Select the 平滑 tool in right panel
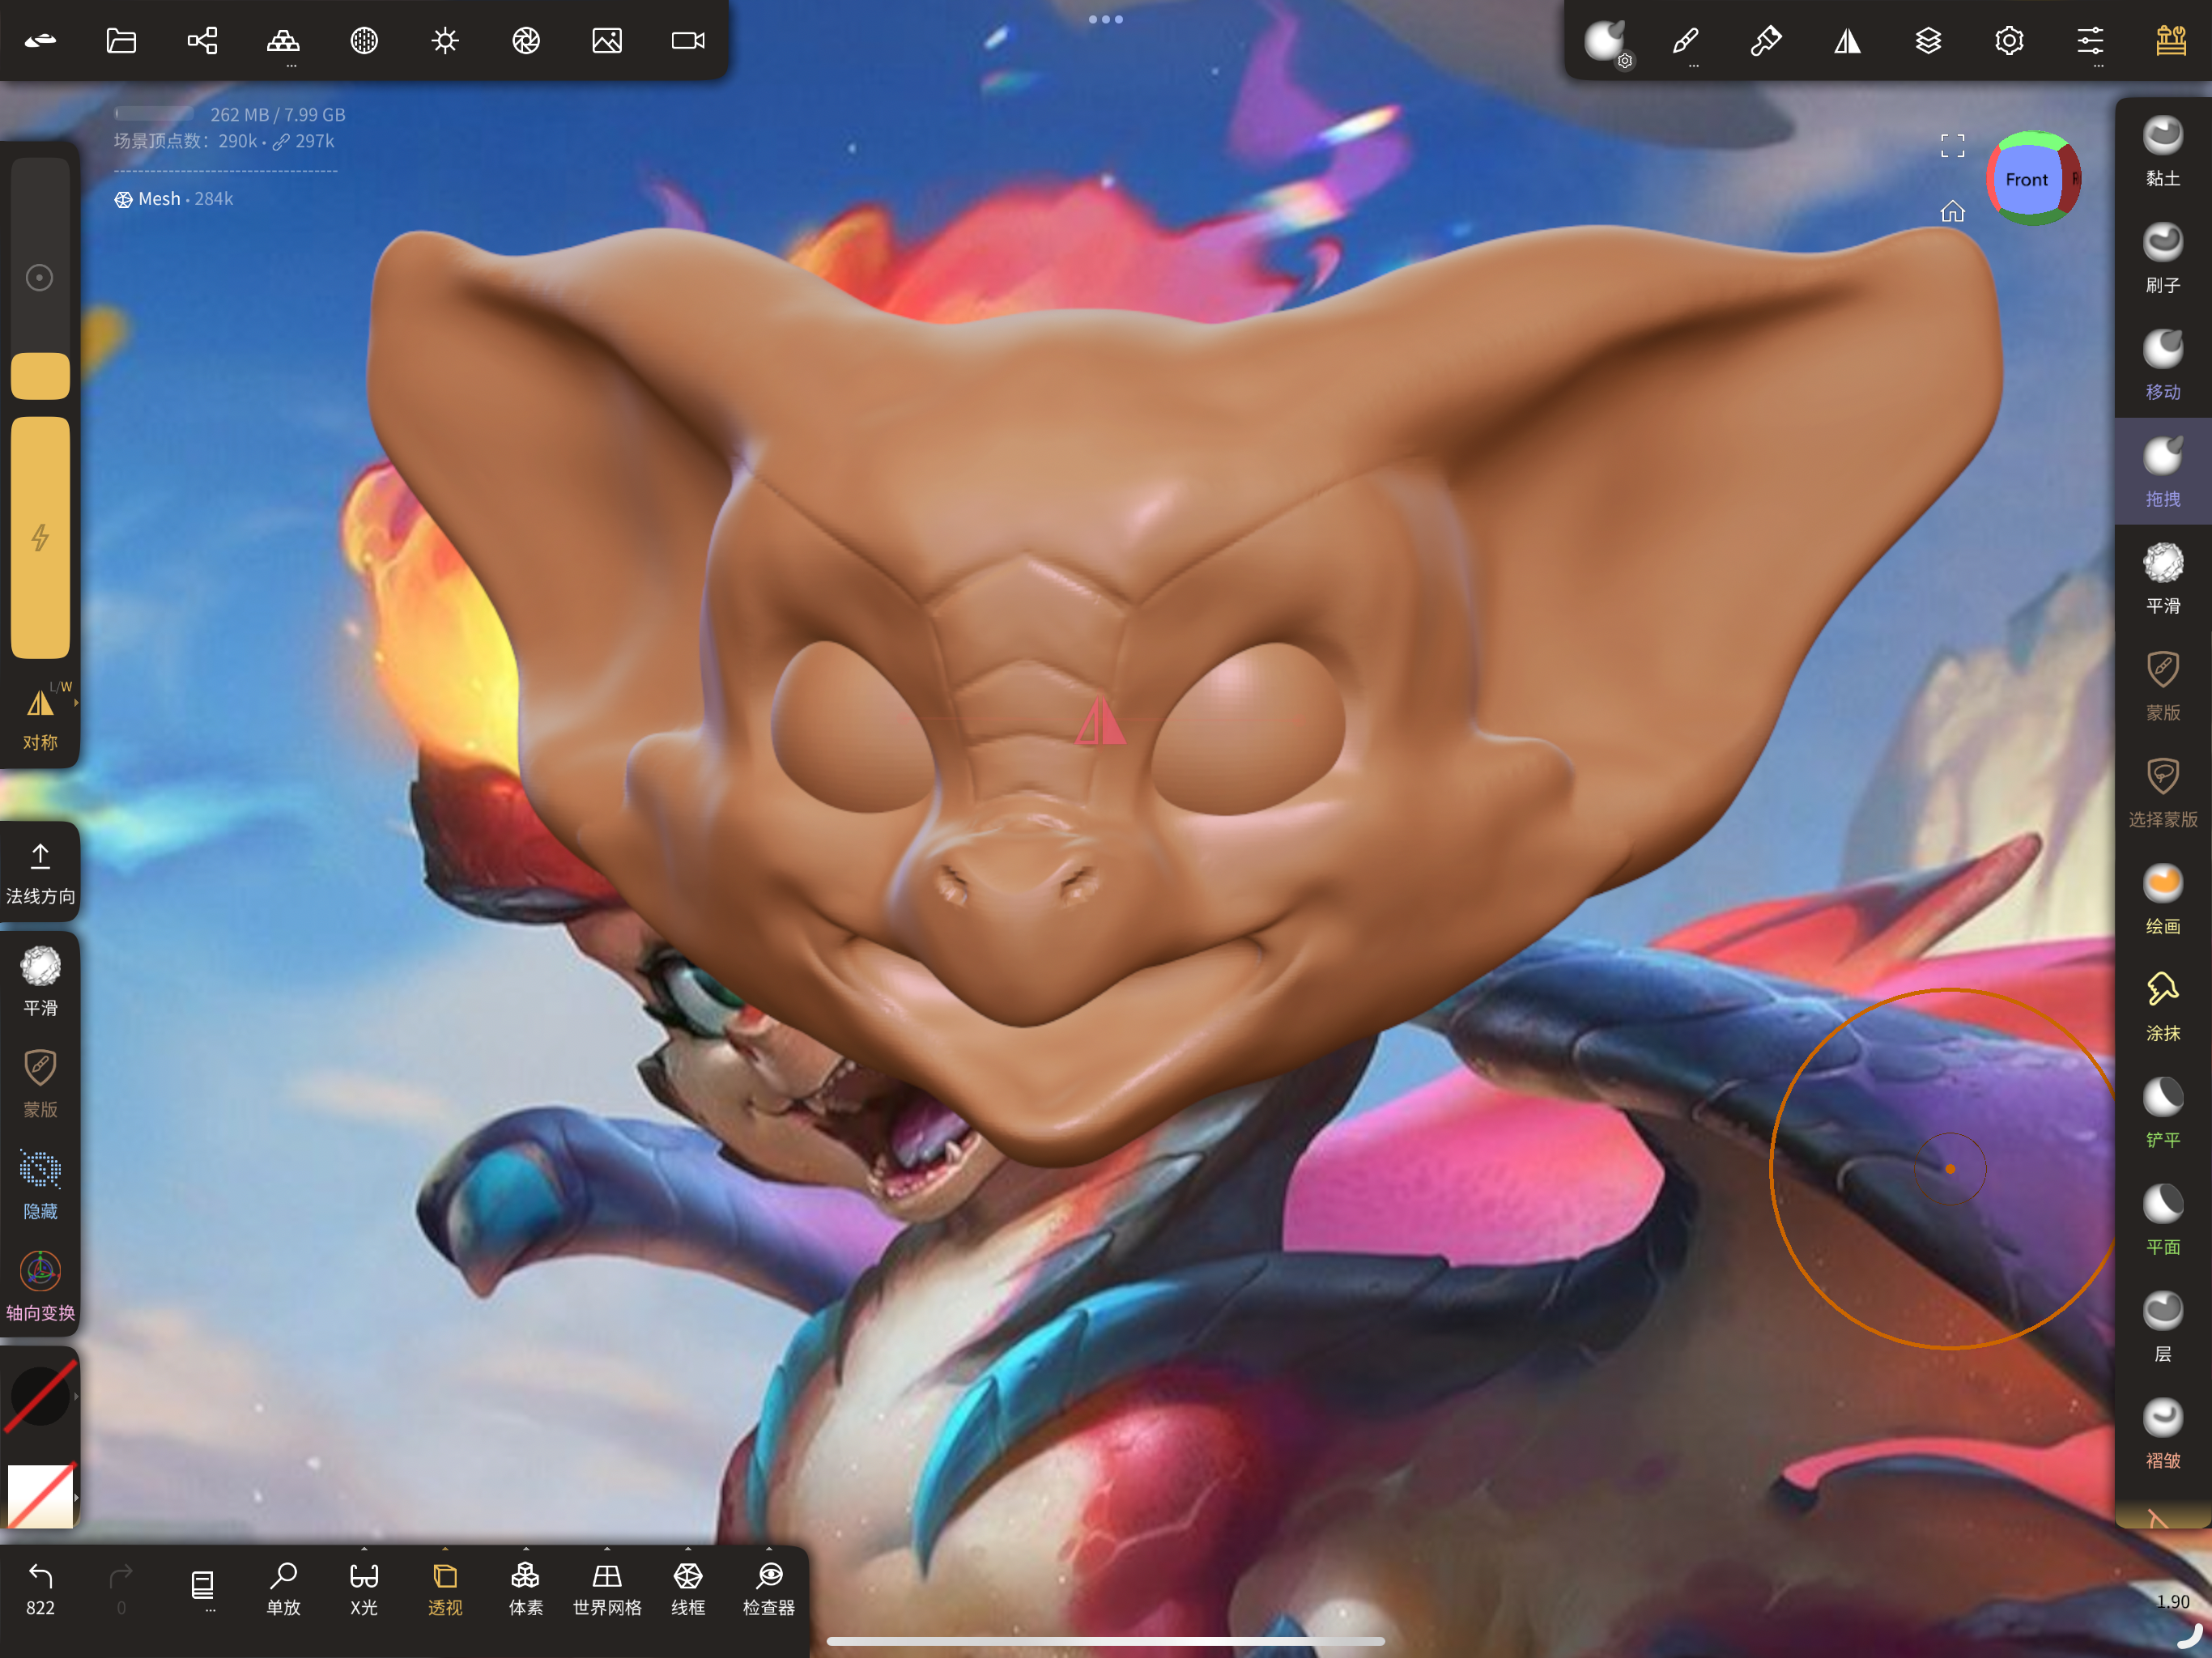2212x1658 pixels. pyautogui.click(x=2163, y=579)
